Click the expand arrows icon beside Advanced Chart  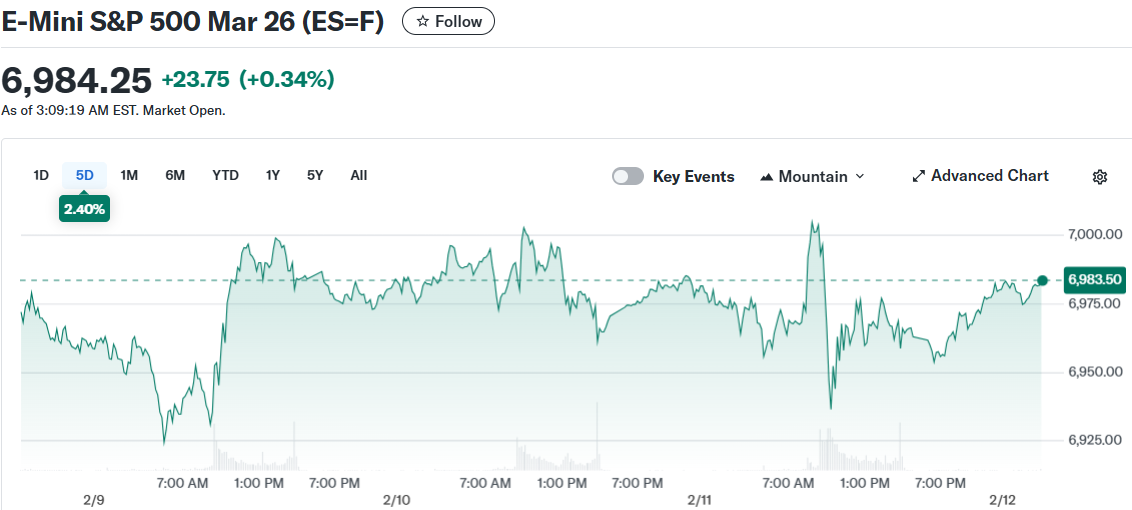919,176
